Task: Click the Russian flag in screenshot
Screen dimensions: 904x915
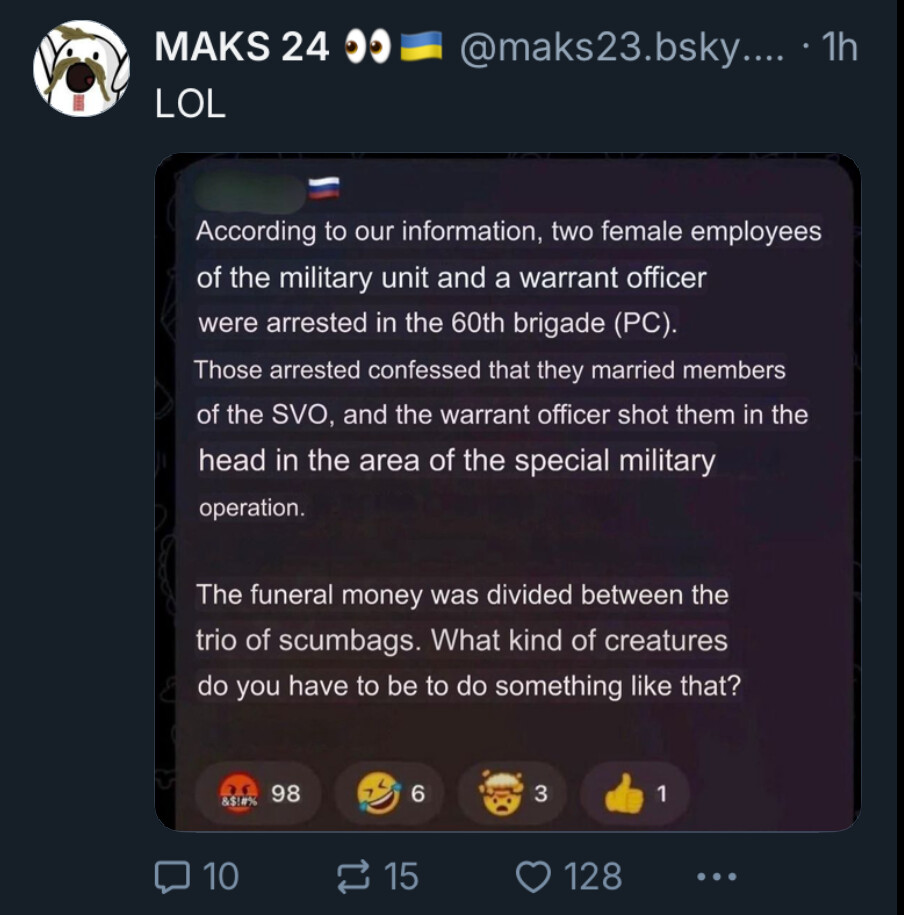Action: (x=324, y=188)
